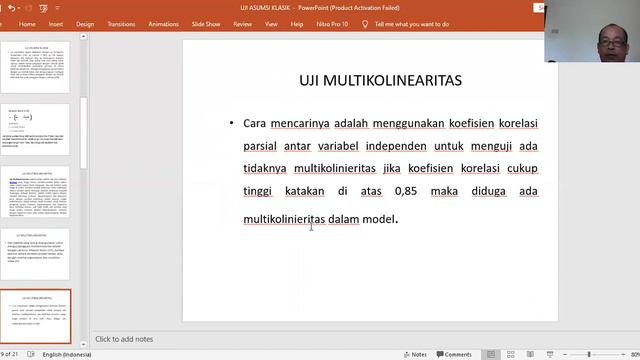Click the spell check icon in the status bar
The width and height of the screenshot is (640, 360).
tap(31, 354)
